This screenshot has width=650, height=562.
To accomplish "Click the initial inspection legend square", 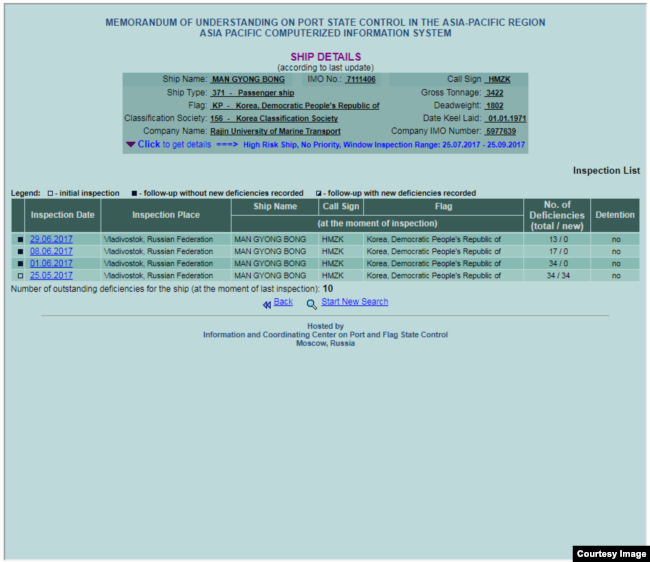I will pyautogui.click(x=48, y=193).
